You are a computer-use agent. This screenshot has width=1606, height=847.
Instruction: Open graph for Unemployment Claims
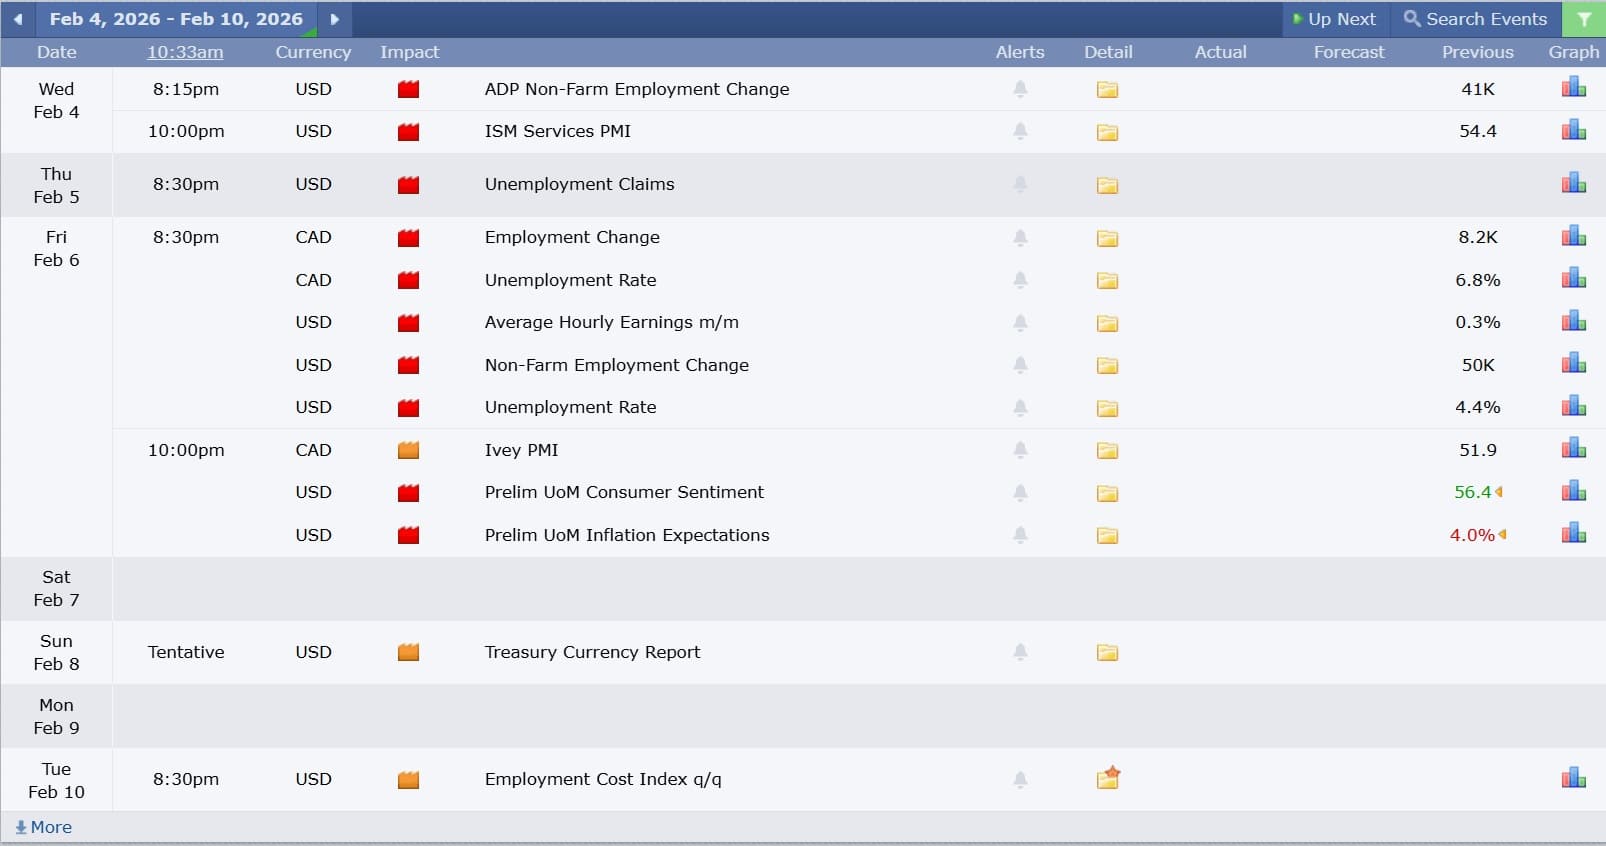click(x=1573, y=183)
